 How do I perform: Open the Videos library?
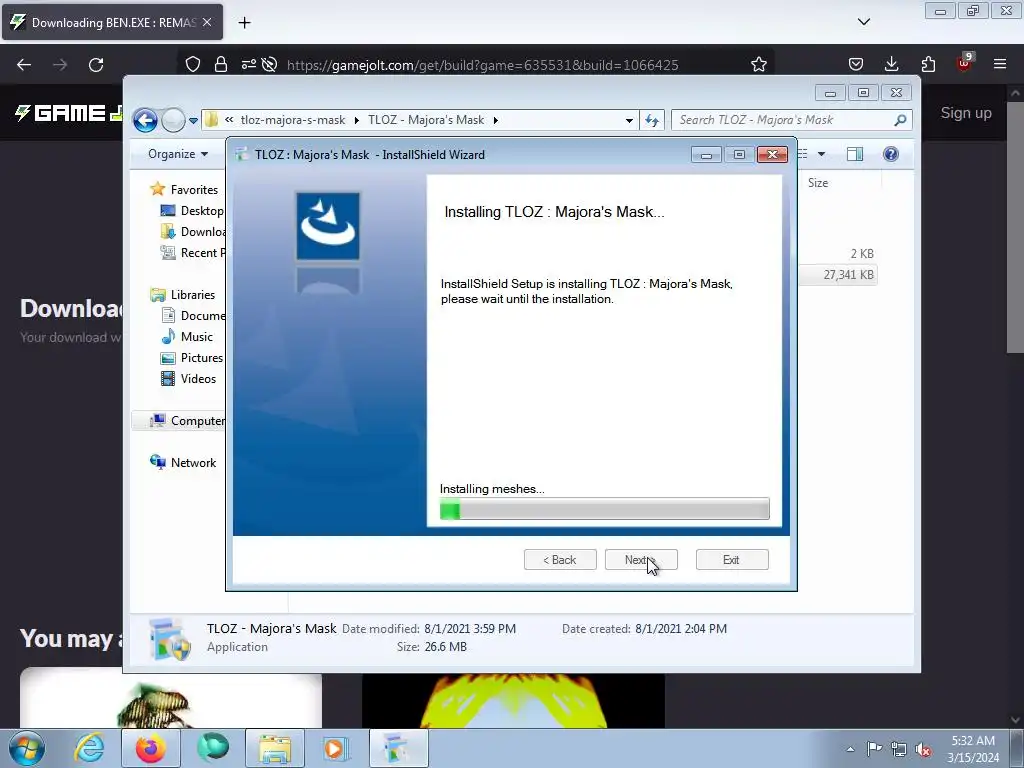point(189,379)
